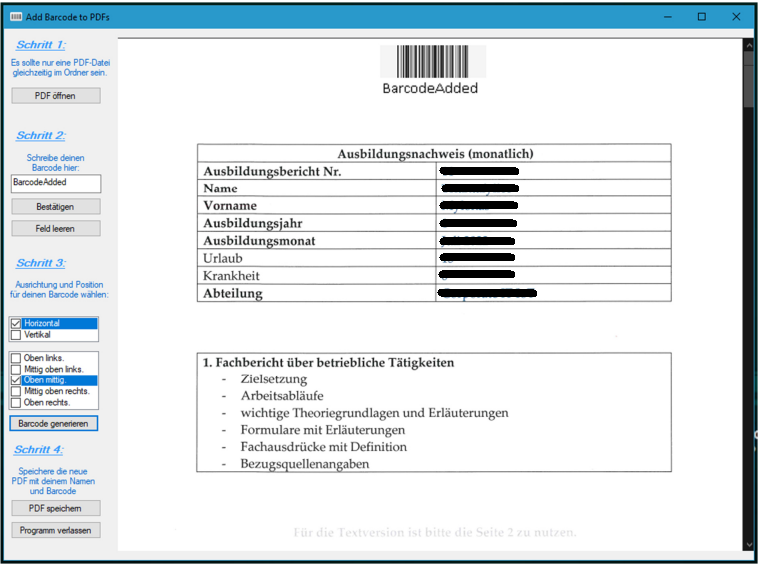Click 'BarcodeAdded' caption under the barcode
The image size is (759, 565).
430,88
